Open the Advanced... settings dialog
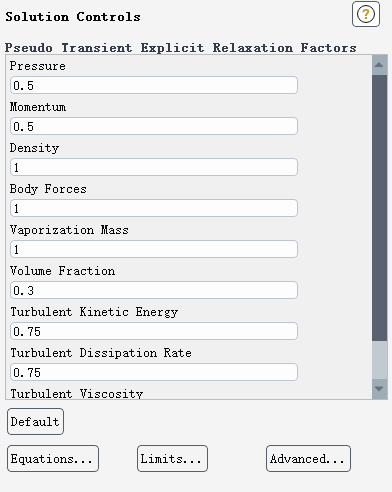Image resolution: width=392 pixels, height=492 pixels. tap(308, 459)
